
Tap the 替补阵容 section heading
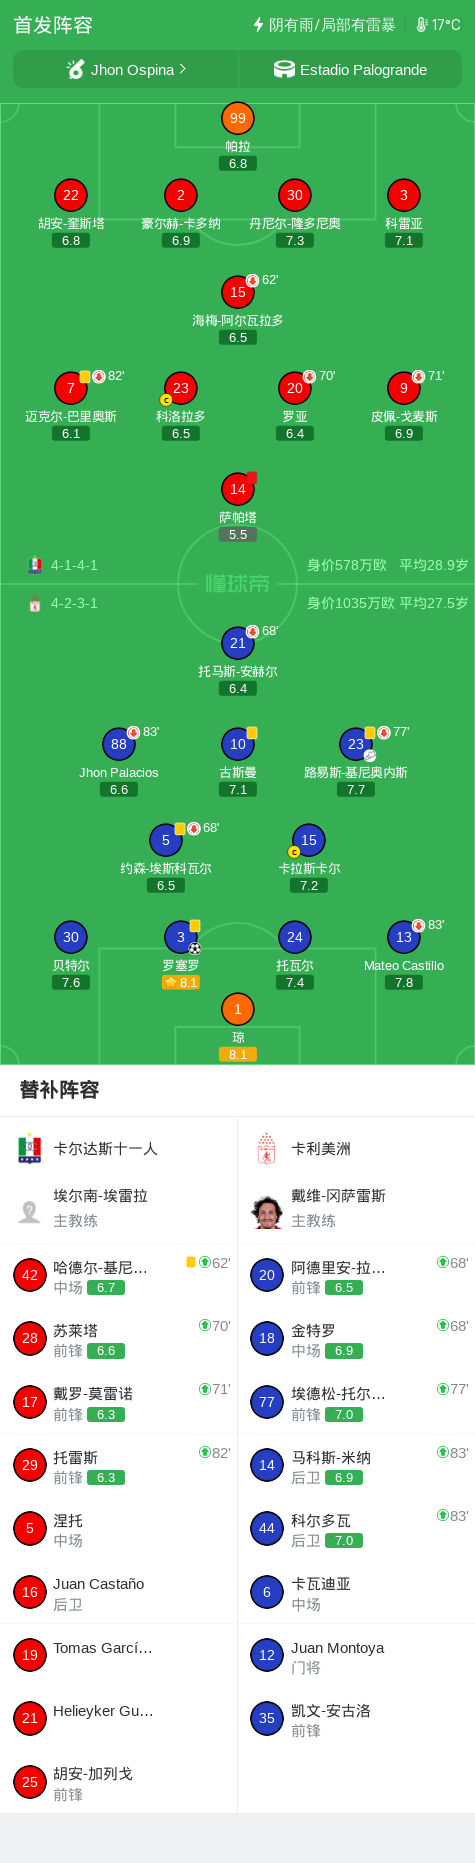point(60,1090)
